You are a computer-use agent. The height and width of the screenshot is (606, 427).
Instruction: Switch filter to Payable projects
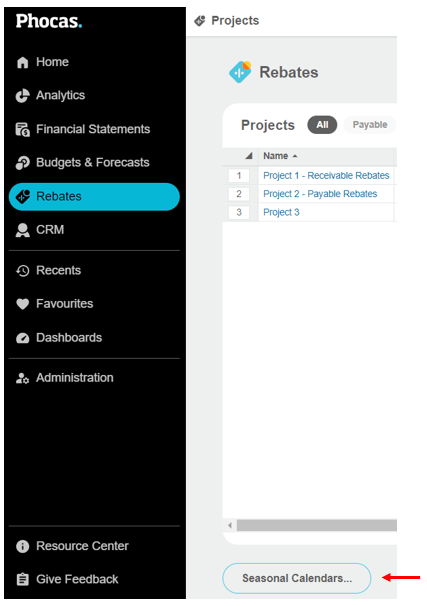coord(369,125)
